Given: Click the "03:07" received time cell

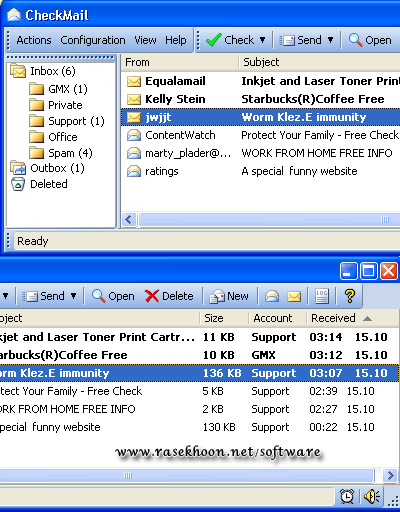Looking at the screenshot, I should pyautogui.click(x=326, y=373).
